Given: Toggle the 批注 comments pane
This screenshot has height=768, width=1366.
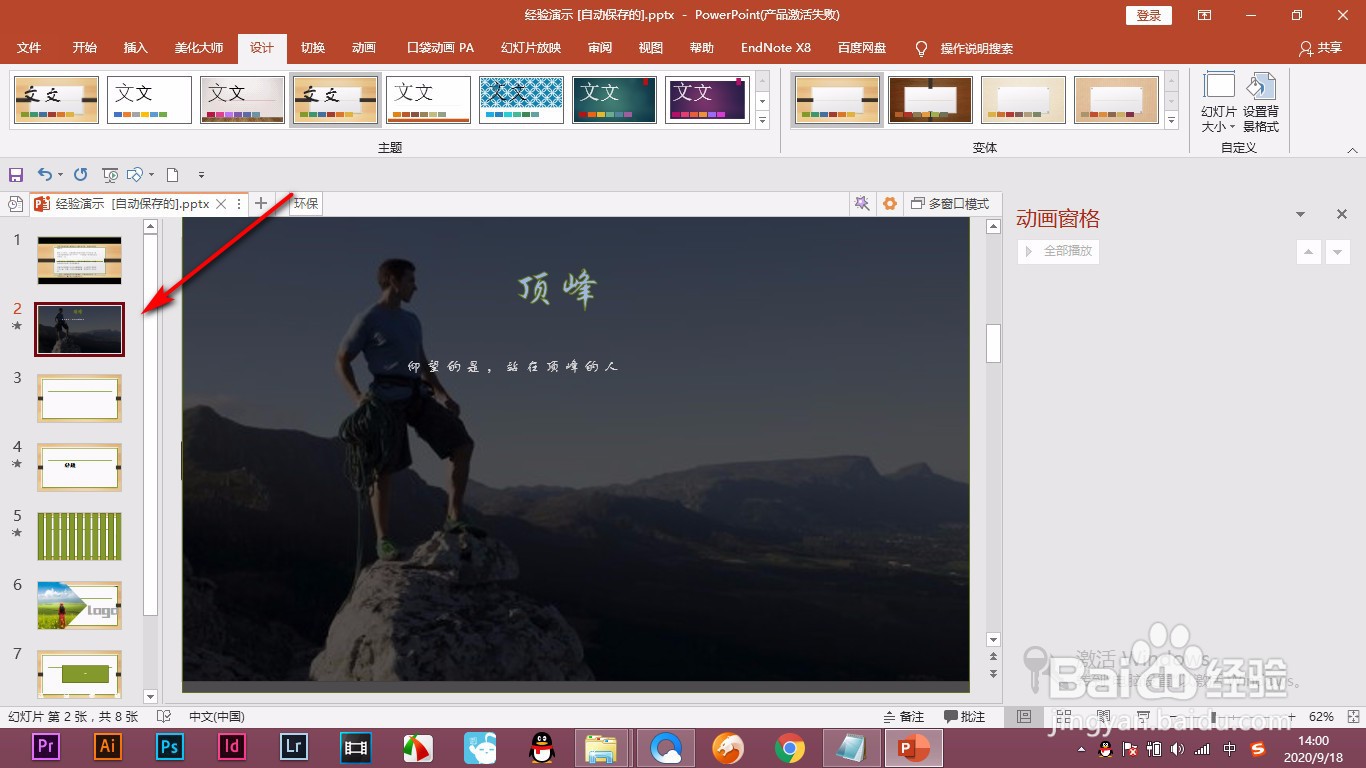Looking at the screenshot, I should (x=965, y=717).
